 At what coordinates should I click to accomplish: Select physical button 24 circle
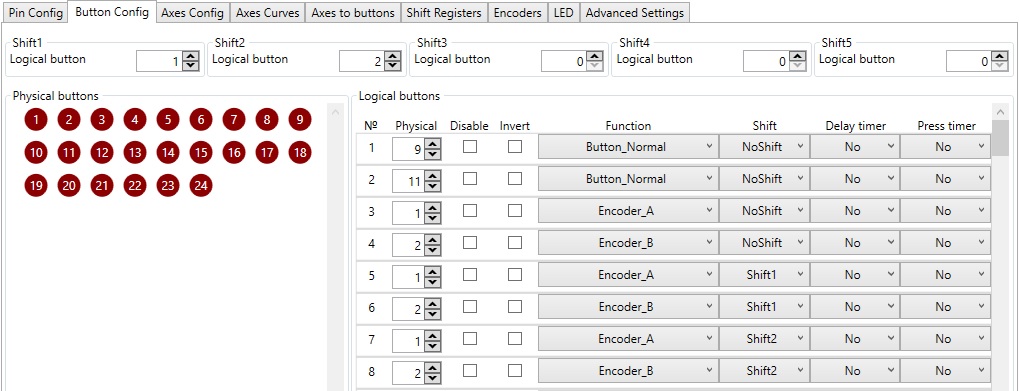pyautogui.click(x=201, y=185)
